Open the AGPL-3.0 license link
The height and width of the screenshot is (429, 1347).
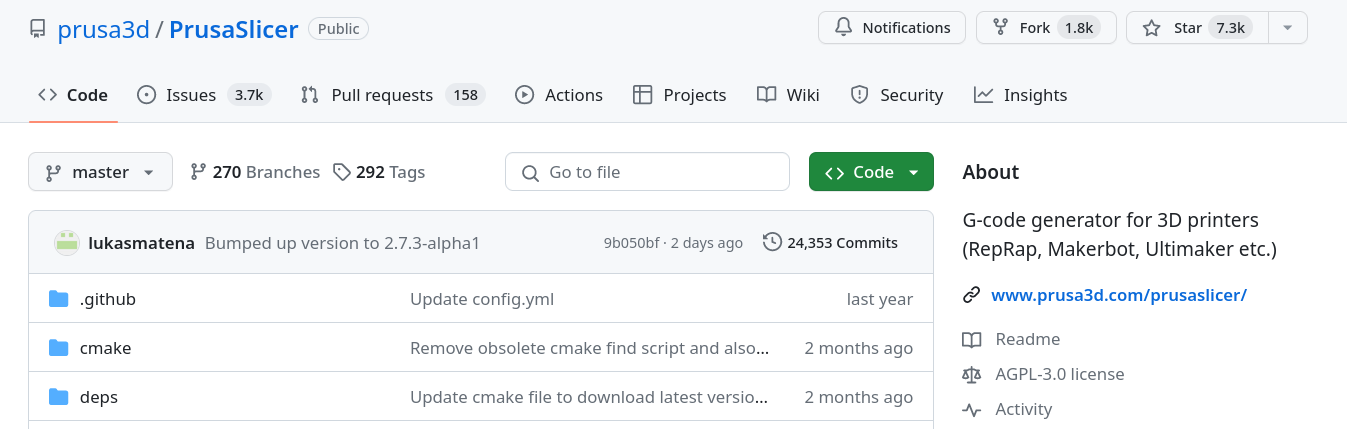coord(1059,374)
